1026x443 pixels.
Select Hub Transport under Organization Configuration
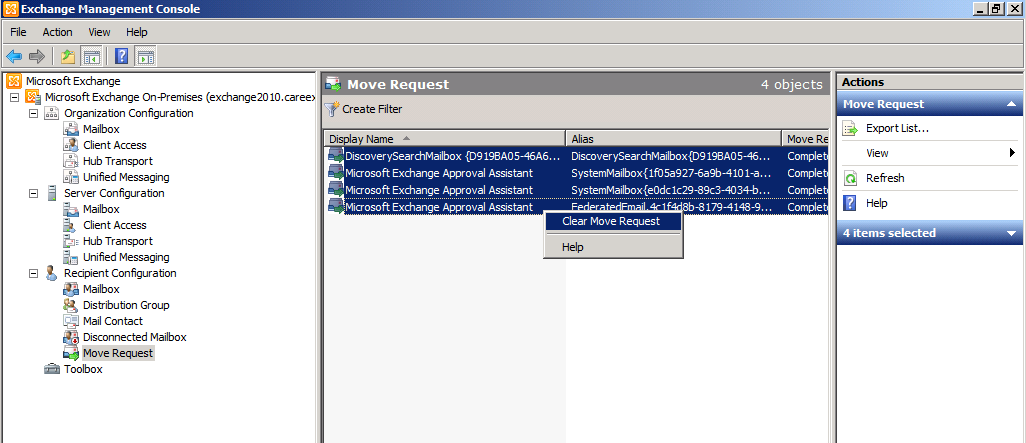[118, 161]
